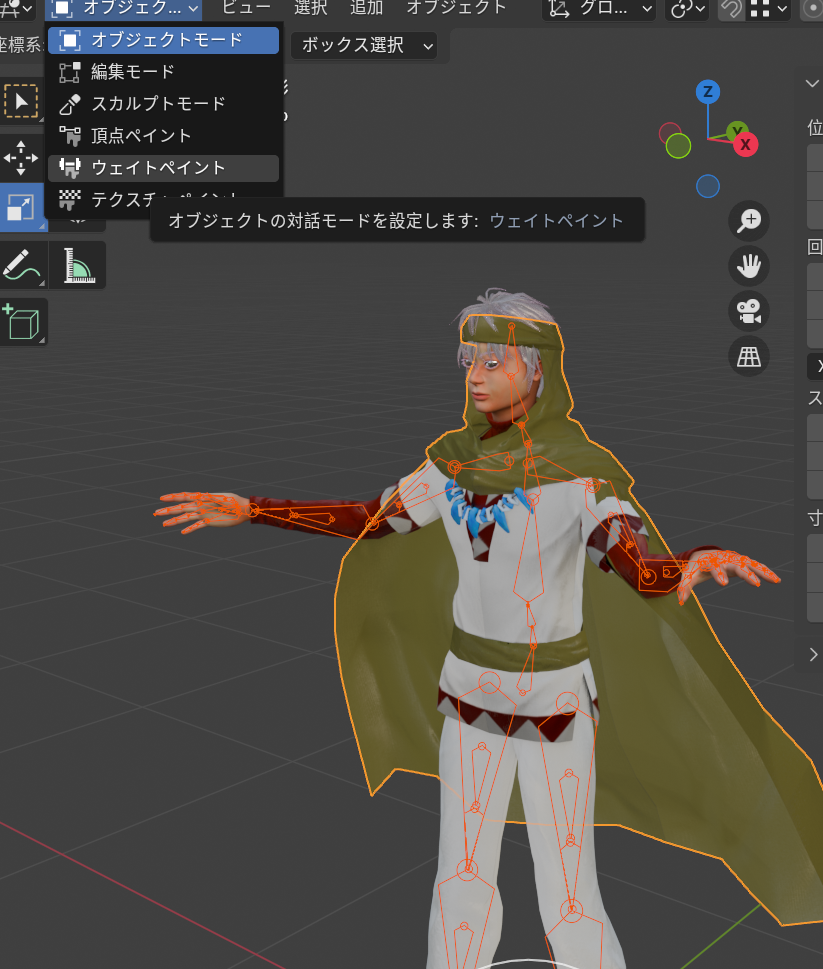Click the Edit Mode icon

[x=69, y=72]
